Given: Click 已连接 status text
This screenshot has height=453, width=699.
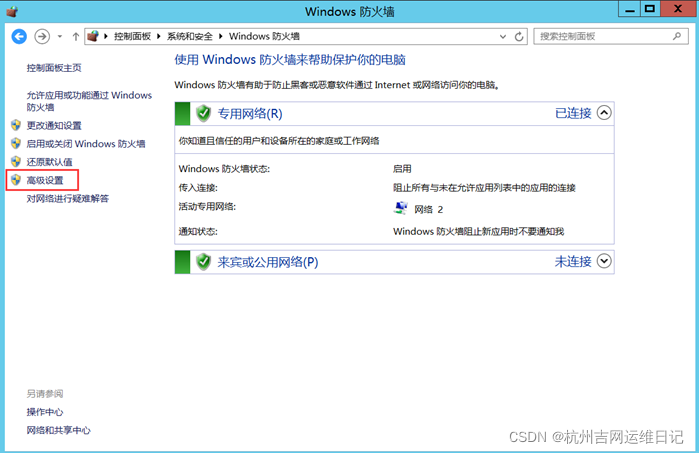Looking at the screenshot, I should click(x=573, y=113).
